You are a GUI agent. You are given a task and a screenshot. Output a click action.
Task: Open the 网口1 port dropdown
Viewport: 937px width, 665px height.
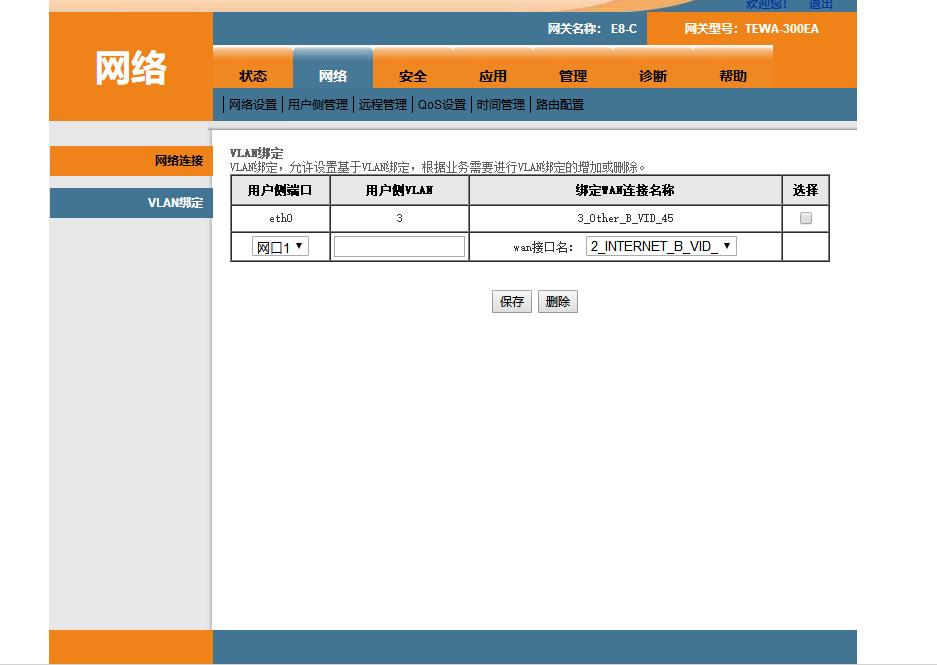pos(280,245)
